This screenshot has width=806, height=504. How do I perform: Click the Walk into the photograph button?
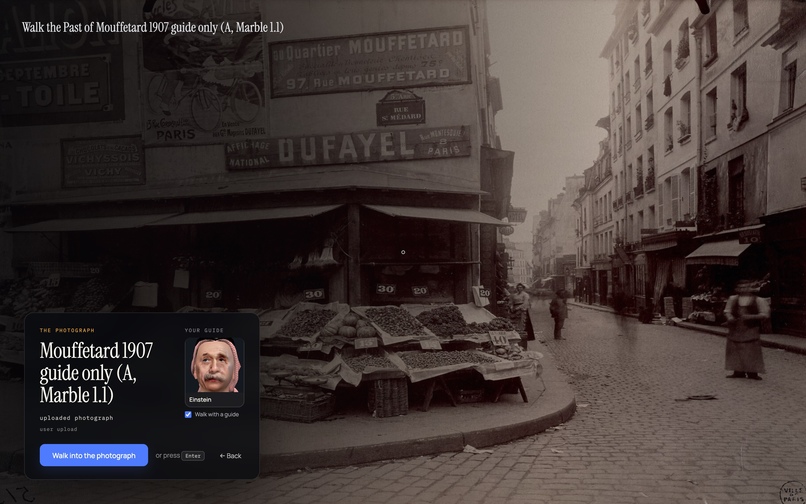pos(94,455)
